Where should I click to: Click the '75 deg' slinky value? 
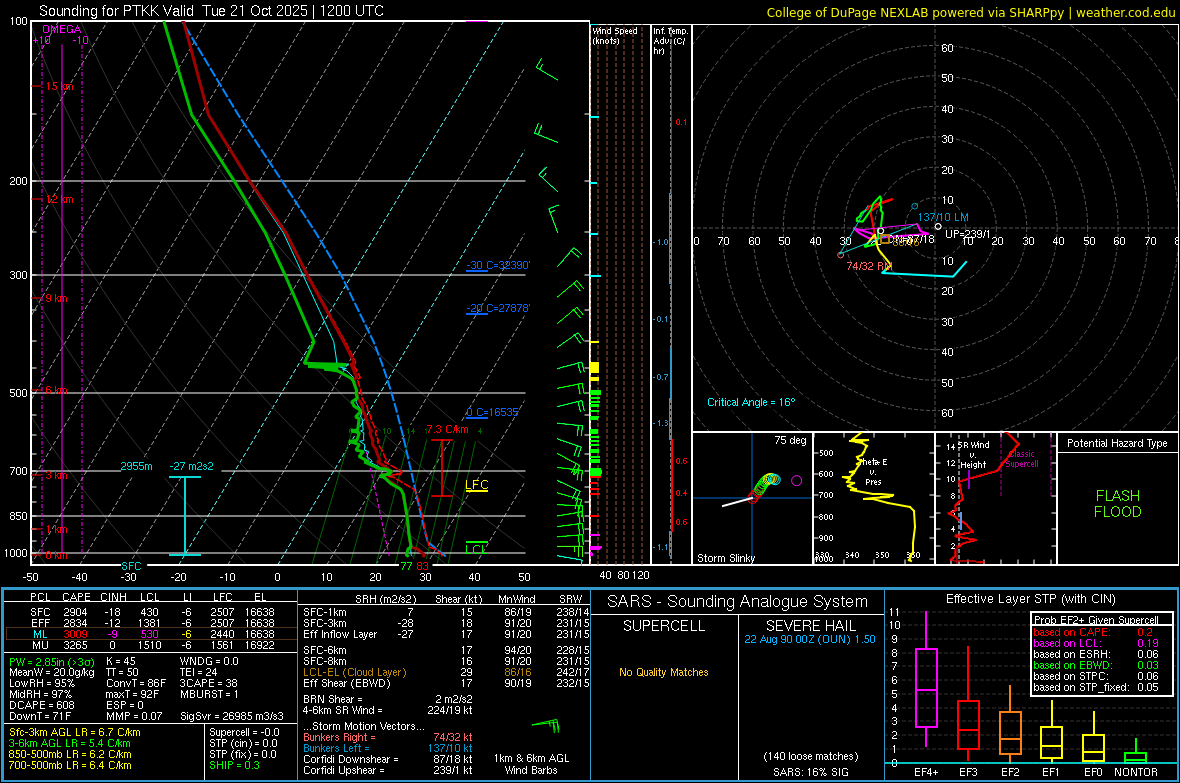click(x=790, y=440)
